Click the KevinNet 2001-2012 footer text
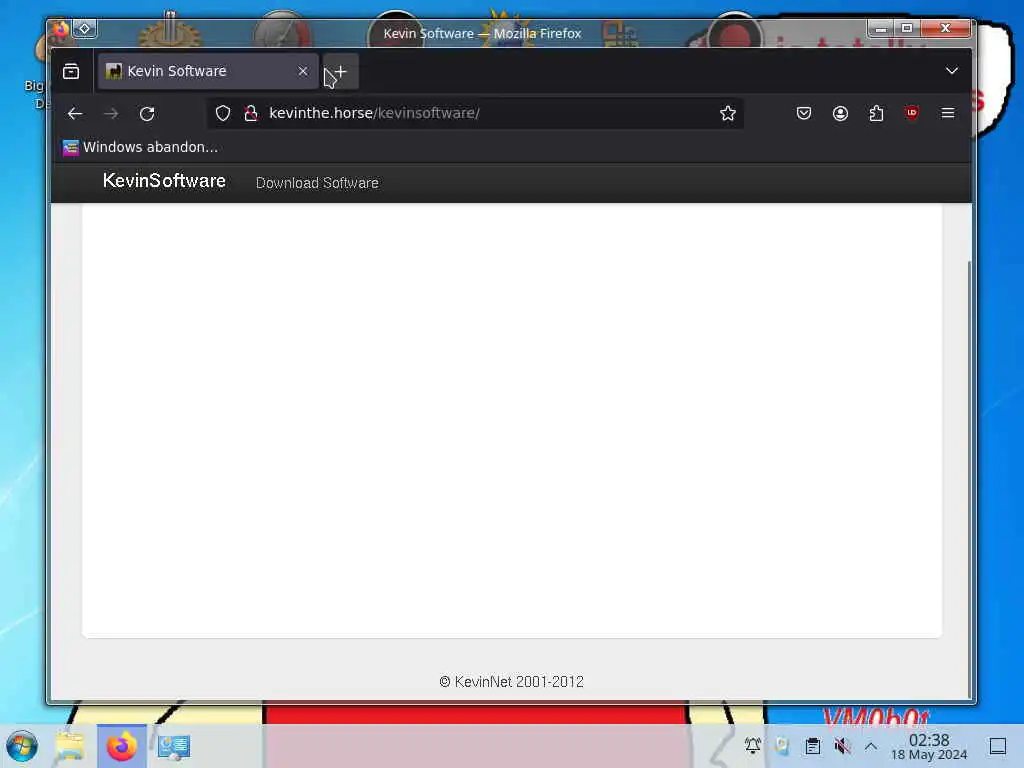The image size is (1024, 768). pyautogui.click(x=511, y=682)
